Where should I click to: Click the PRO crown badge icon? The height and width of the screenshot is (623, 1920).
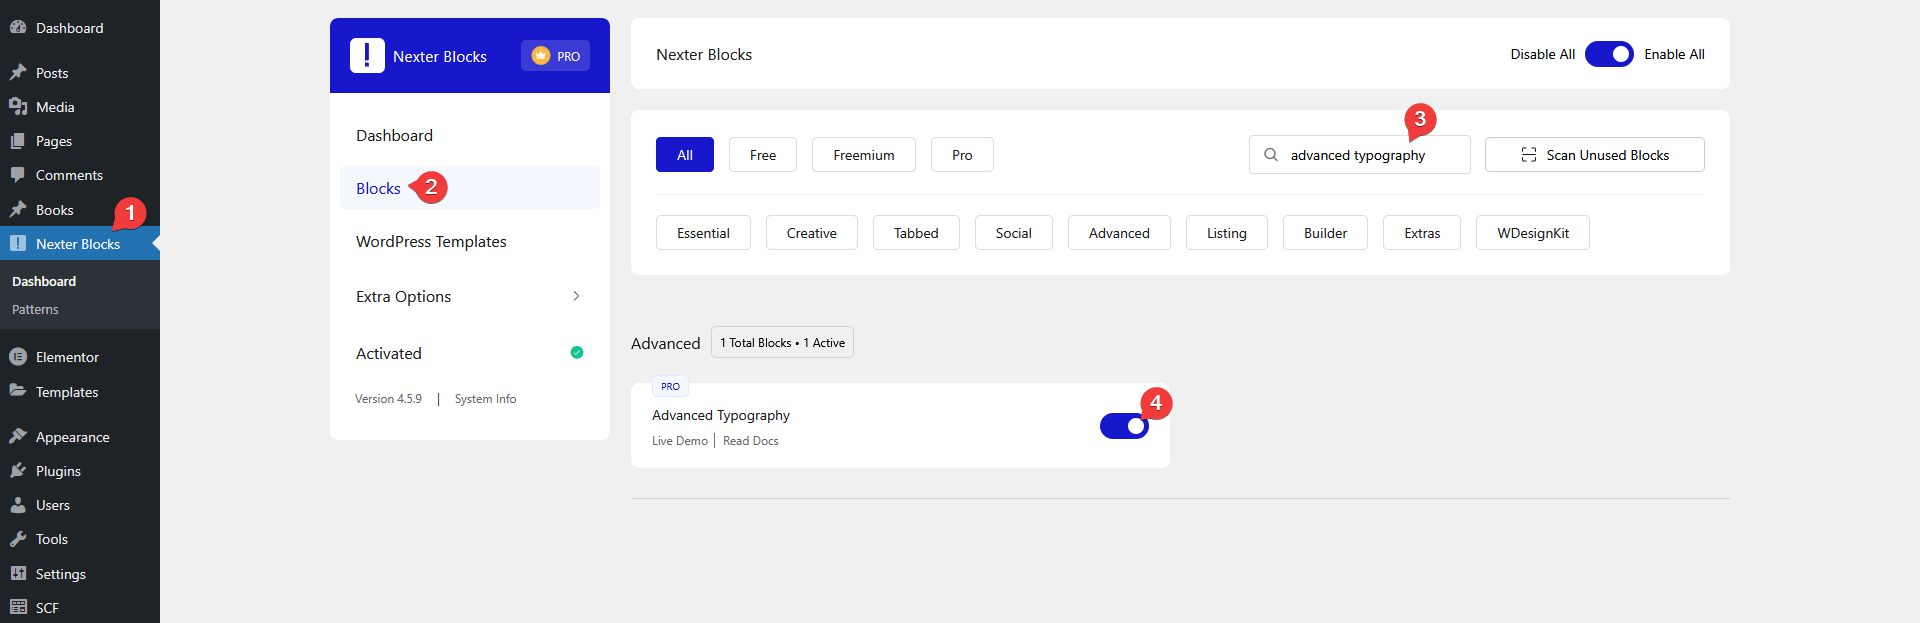coord(541,56)
